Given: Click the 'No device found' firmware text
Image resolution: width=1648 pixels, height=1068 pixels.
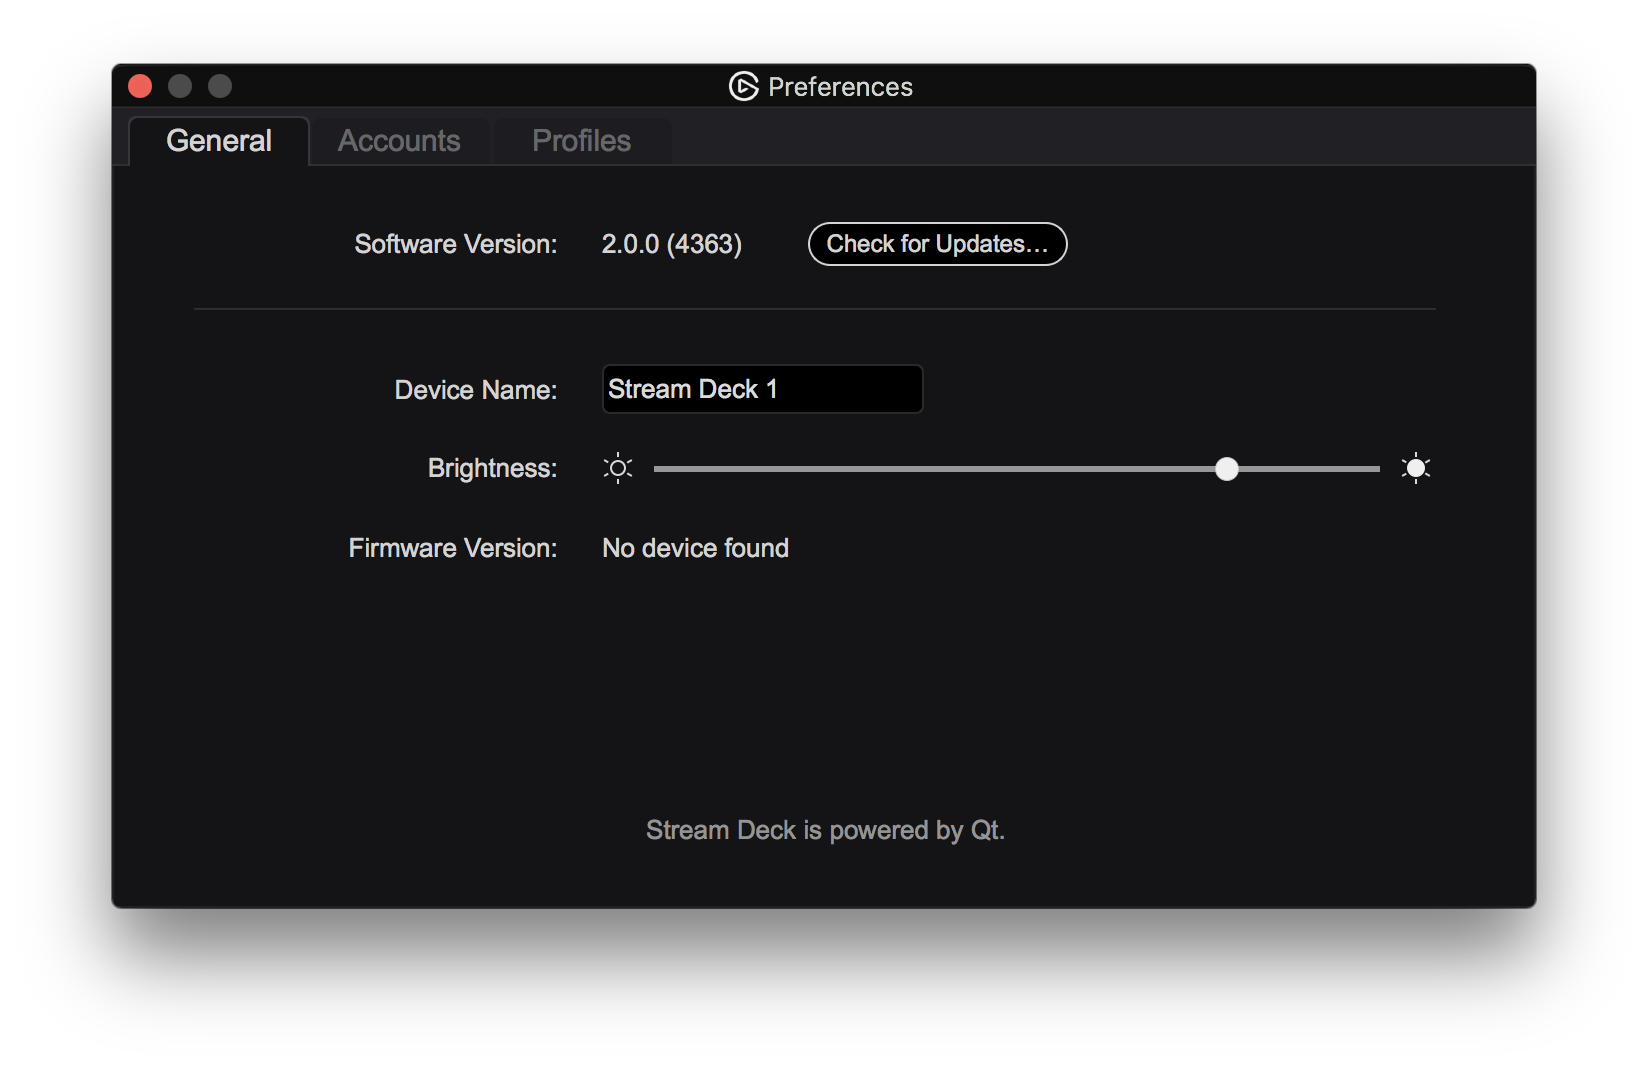Looking at the screenshot, I should pos(695,548).
